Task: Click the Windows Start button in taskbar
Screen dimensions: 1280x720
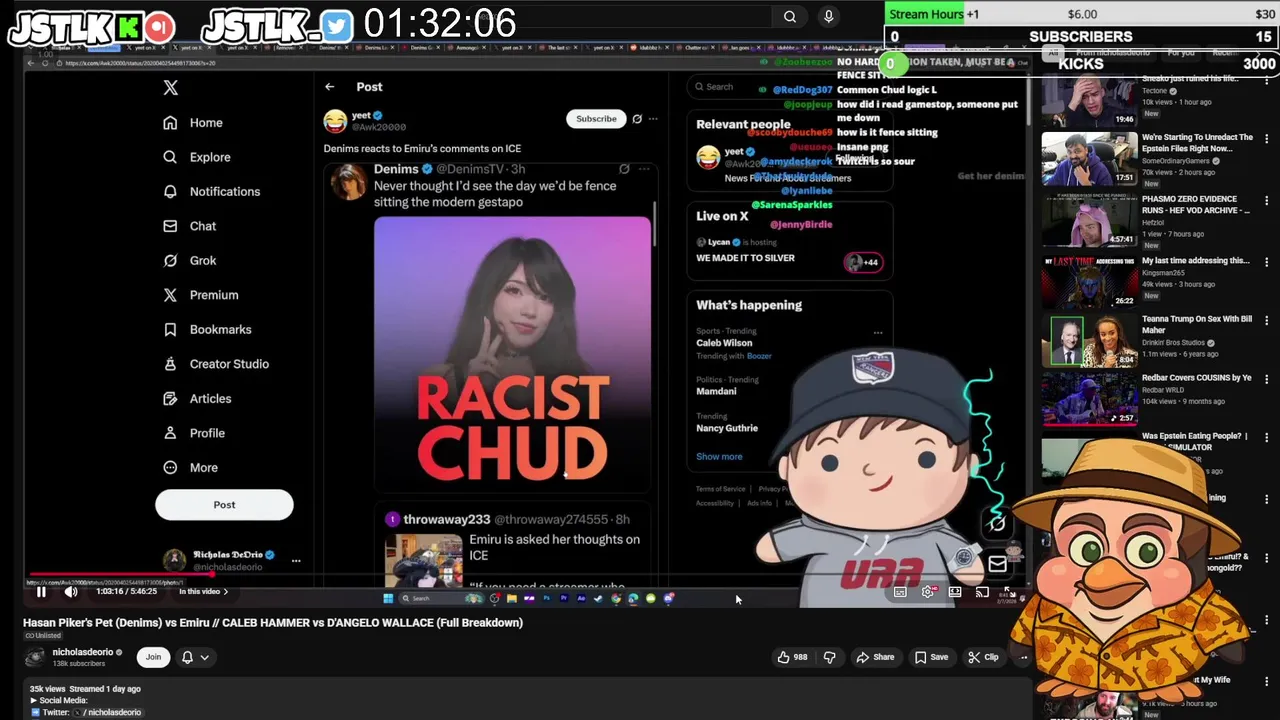Action: click(388, 599)
